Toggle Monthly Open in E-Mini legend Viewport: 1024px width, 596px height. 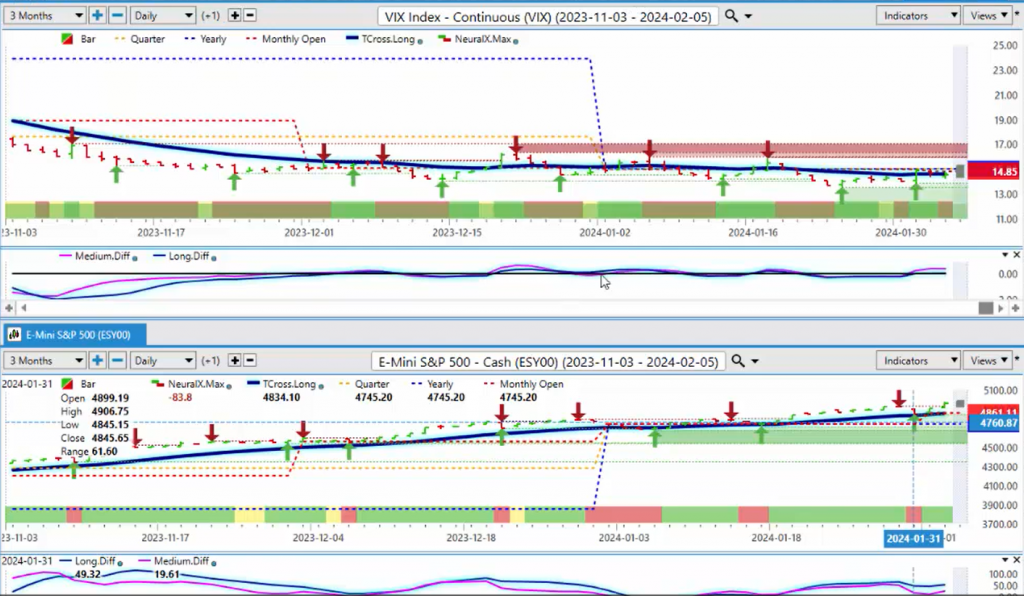point(523,384)
